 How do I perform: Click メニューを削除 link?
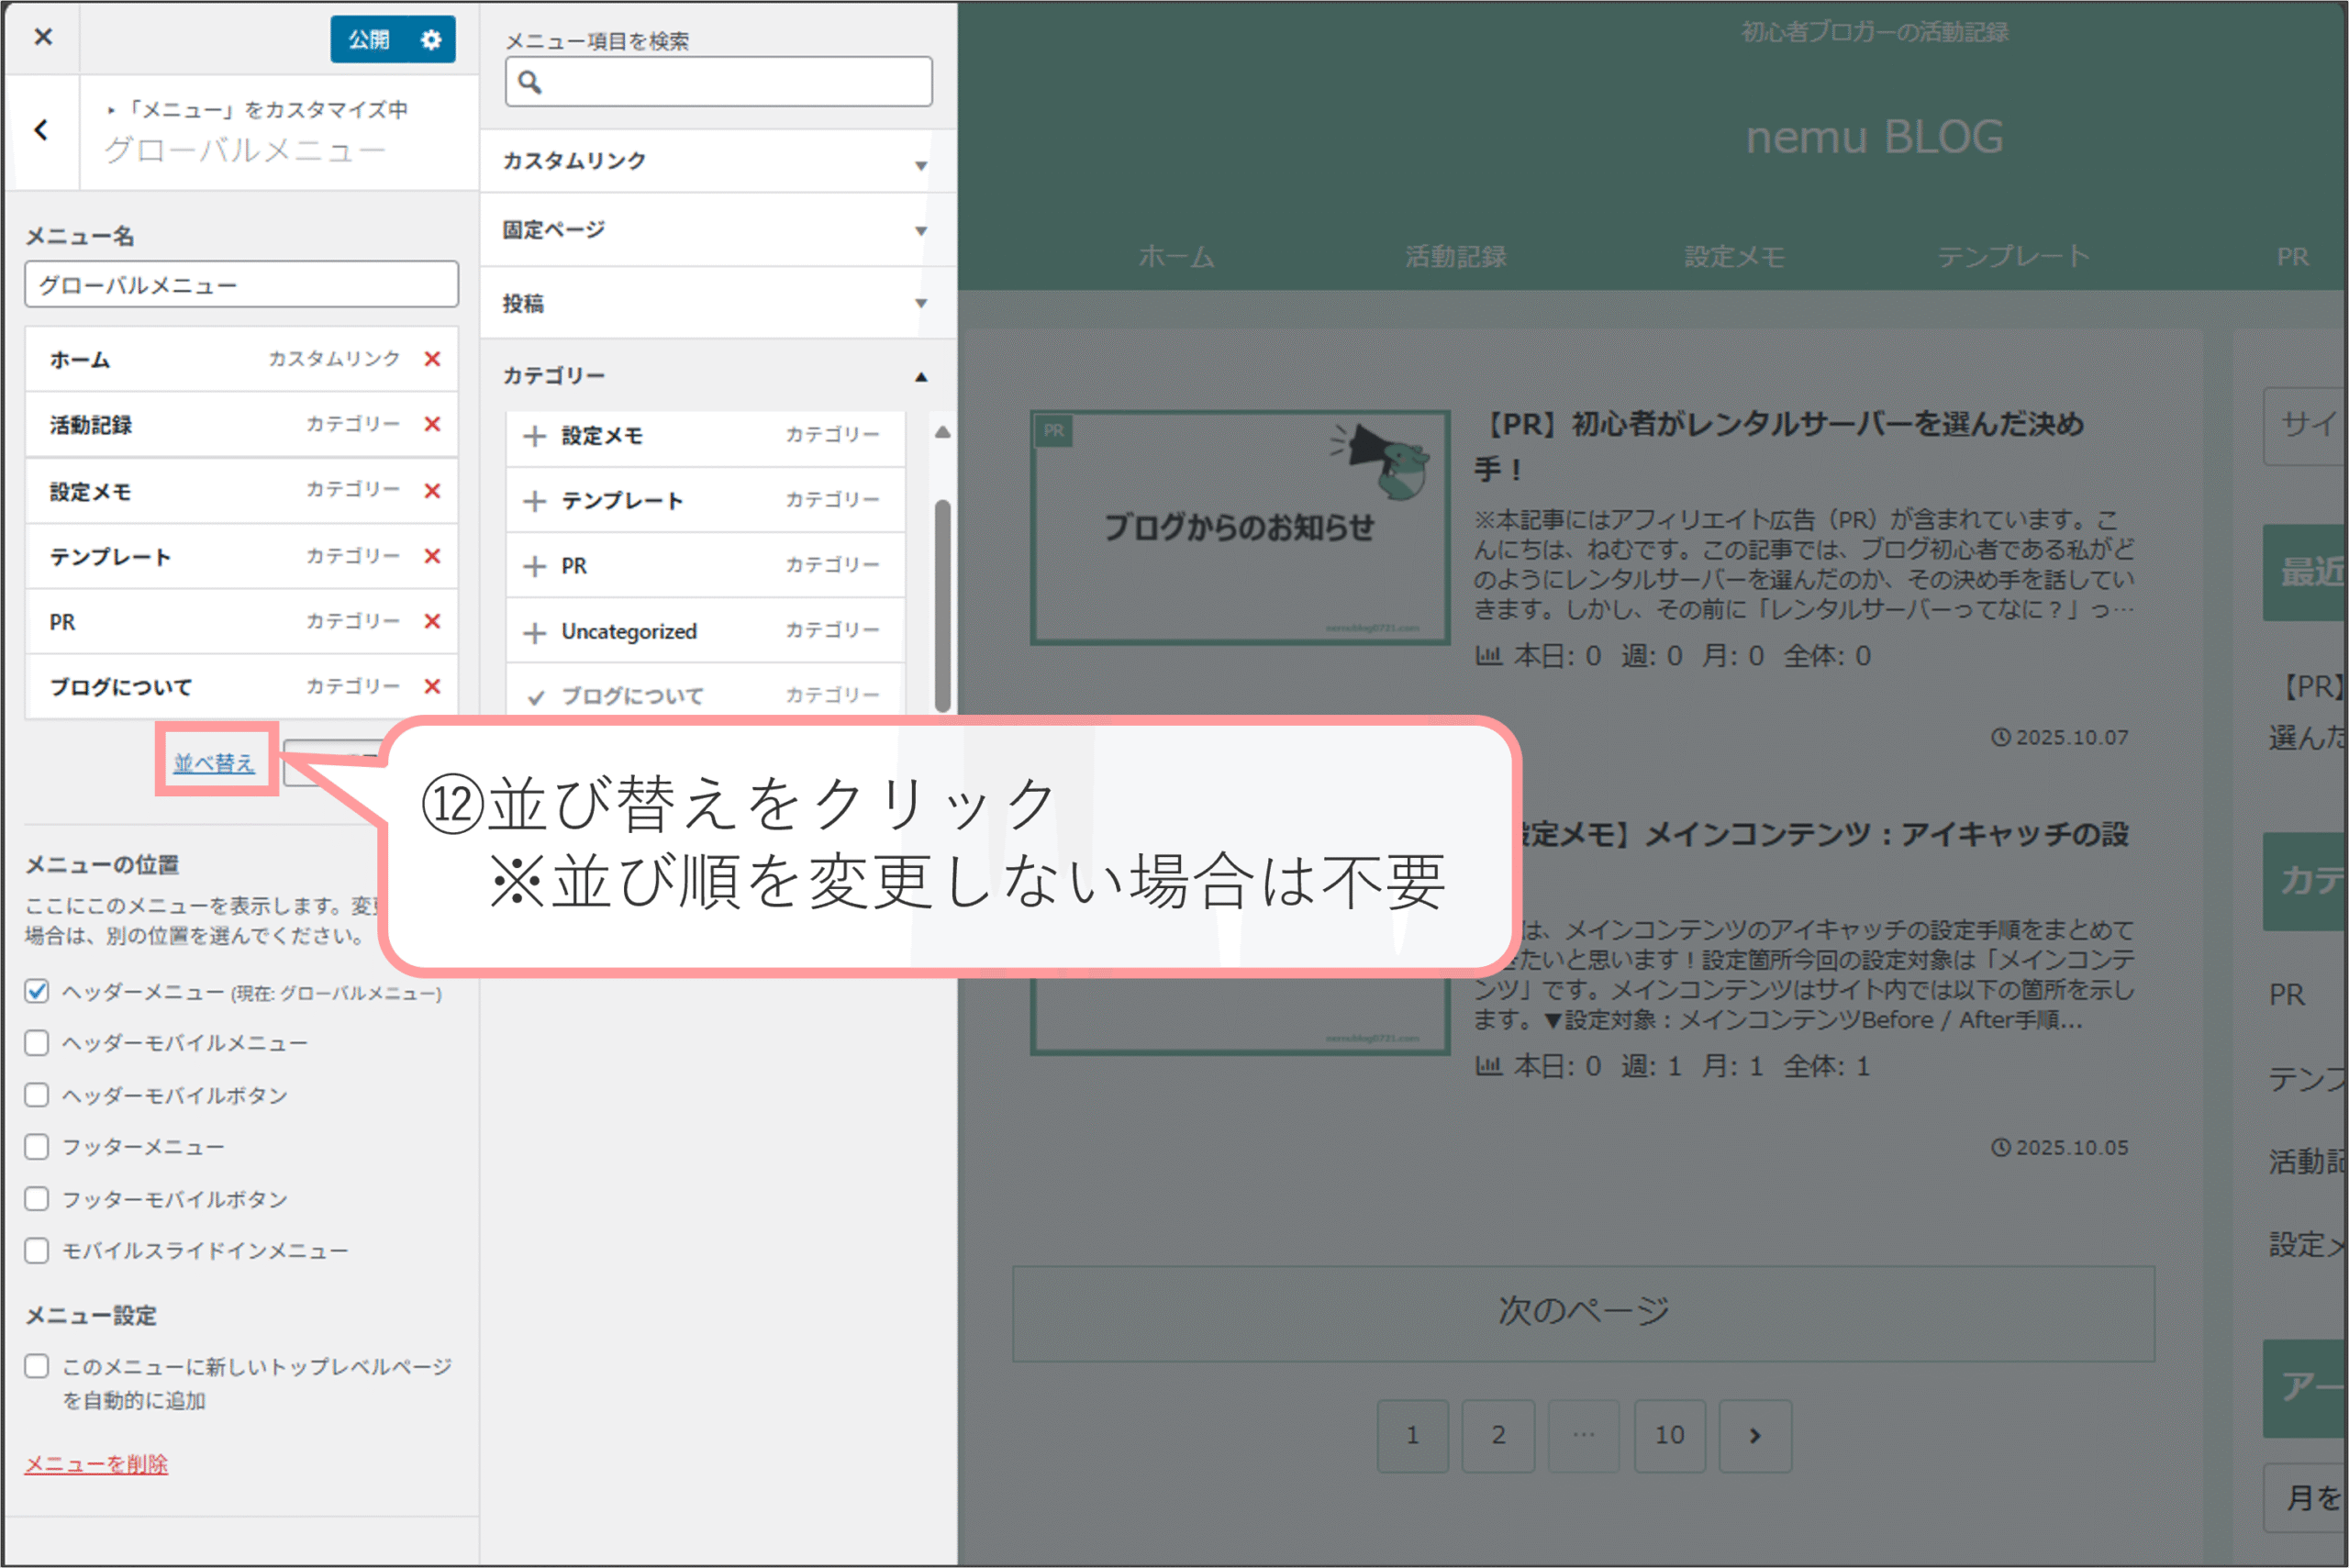pos(96,1464)
